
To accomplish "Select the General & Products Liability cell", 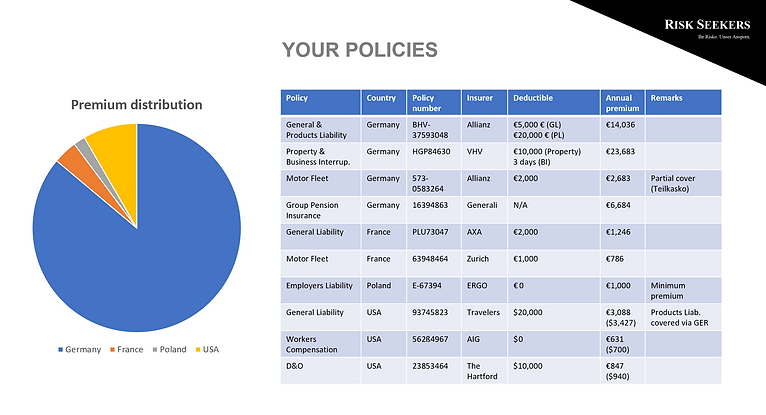I will pos(320,130).
